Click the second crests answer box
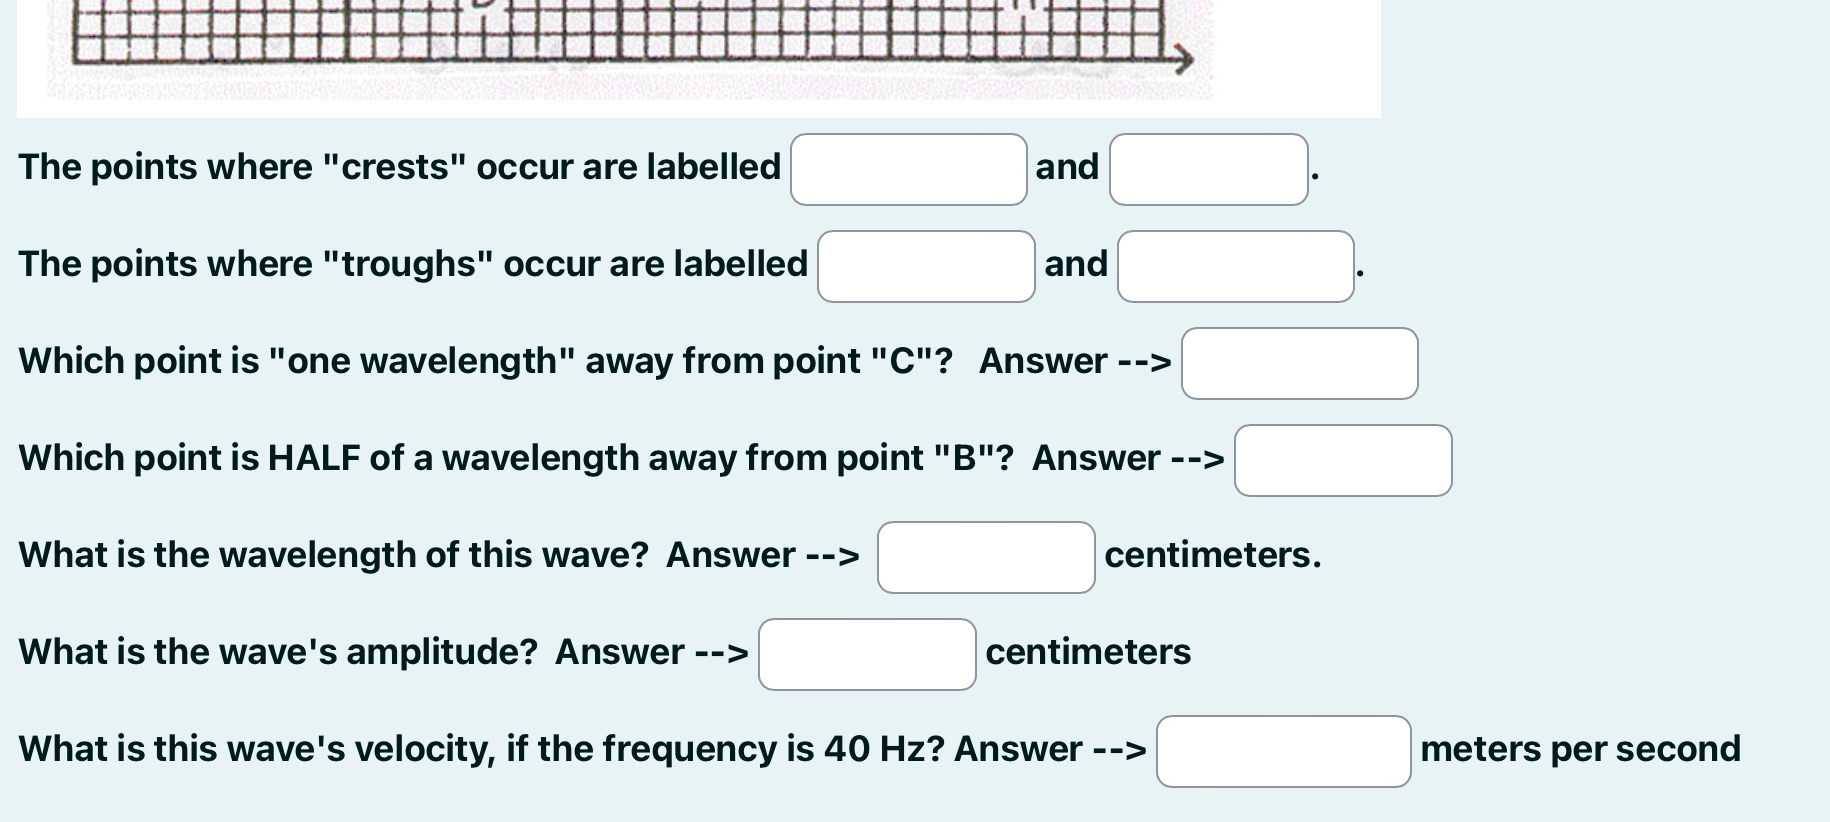The image size is (1830, 822). (x=1208, y=168)
